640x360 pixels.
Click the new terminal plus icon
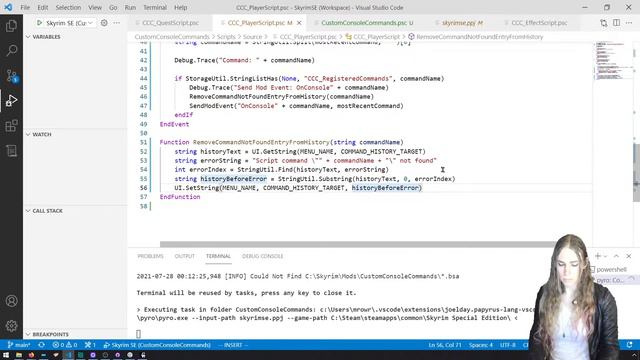[x=598, y=256]
